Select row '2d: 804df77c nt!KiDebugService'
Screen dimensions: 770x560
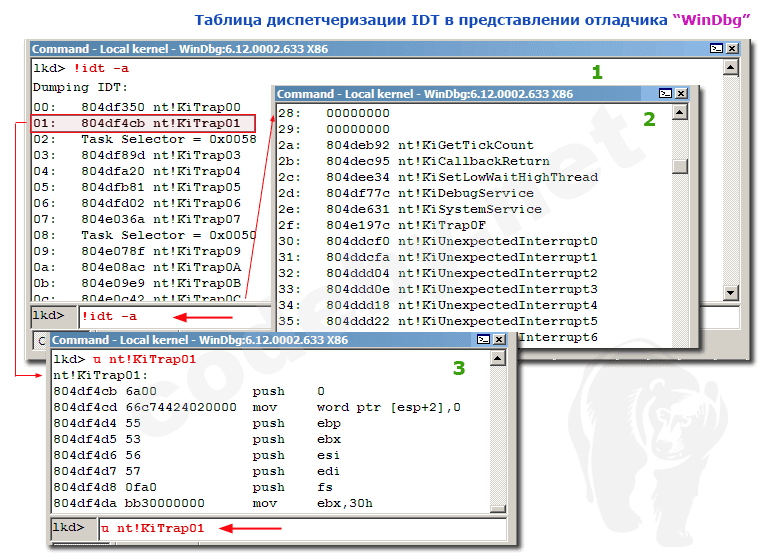point(406,193)
